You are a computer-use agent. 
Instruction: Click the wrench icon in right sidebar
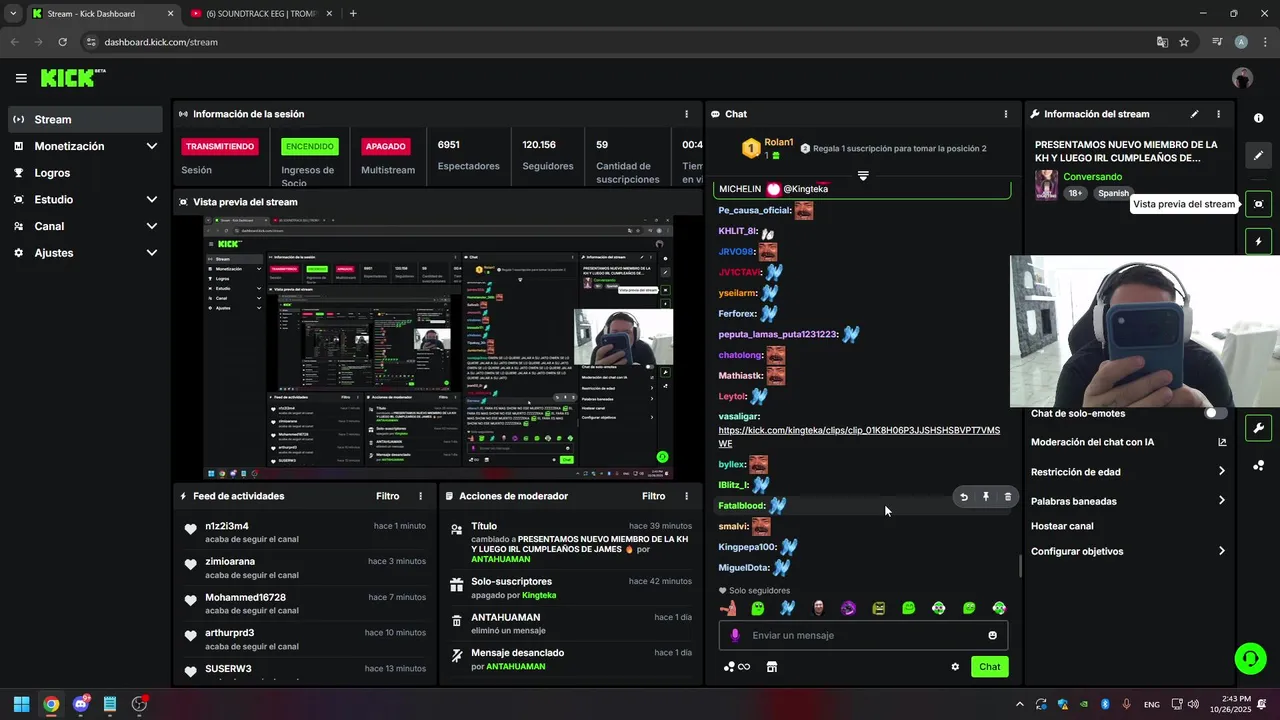[1258, 428]
